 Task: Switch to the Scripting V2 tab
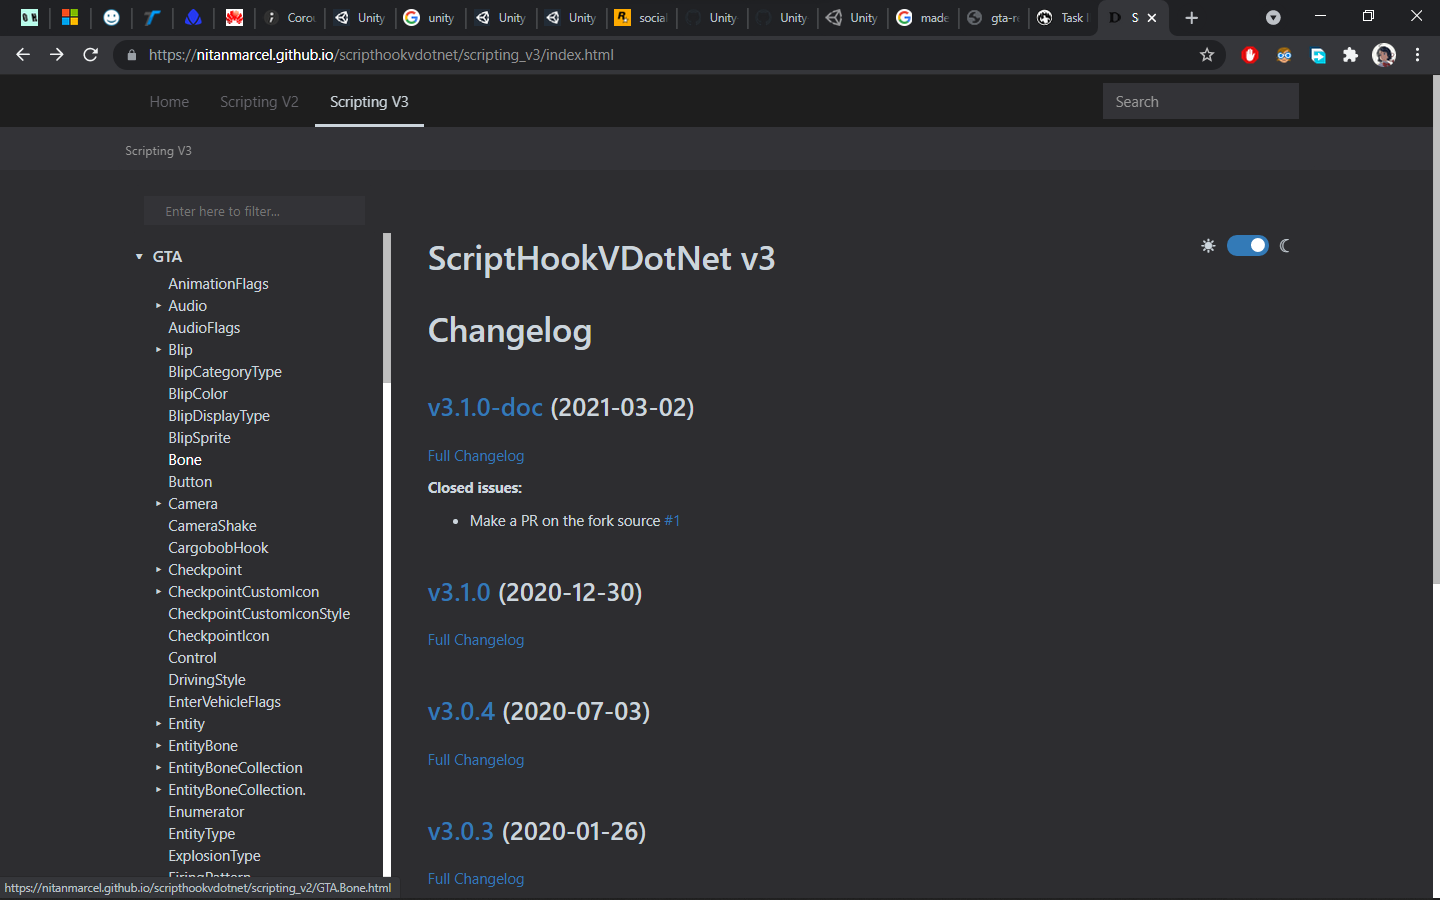click(259, 102)
